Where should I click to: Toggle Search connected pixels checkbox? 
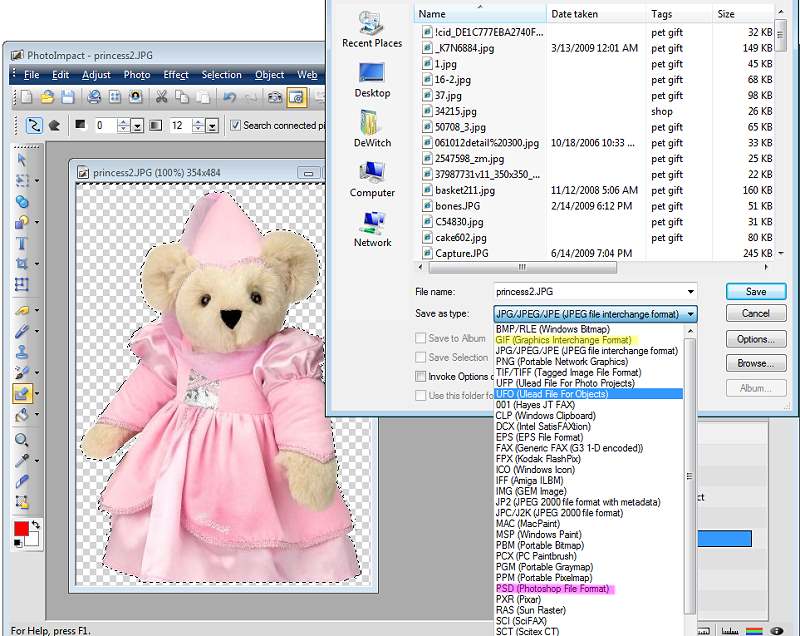tap(236, 125)
